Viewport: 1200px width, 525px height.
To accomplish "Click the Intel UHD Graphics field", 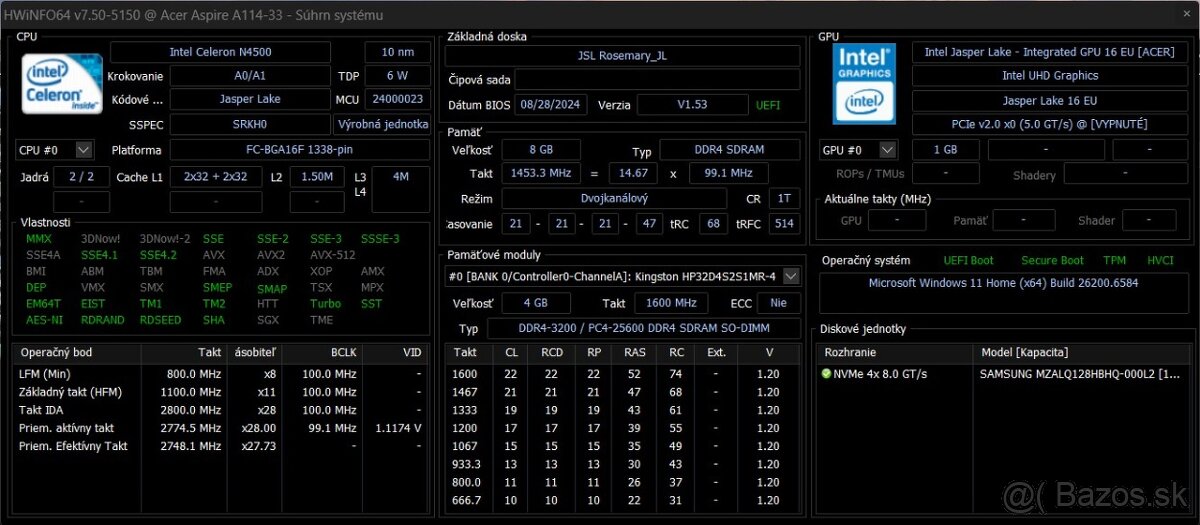I will [1050, 76].
